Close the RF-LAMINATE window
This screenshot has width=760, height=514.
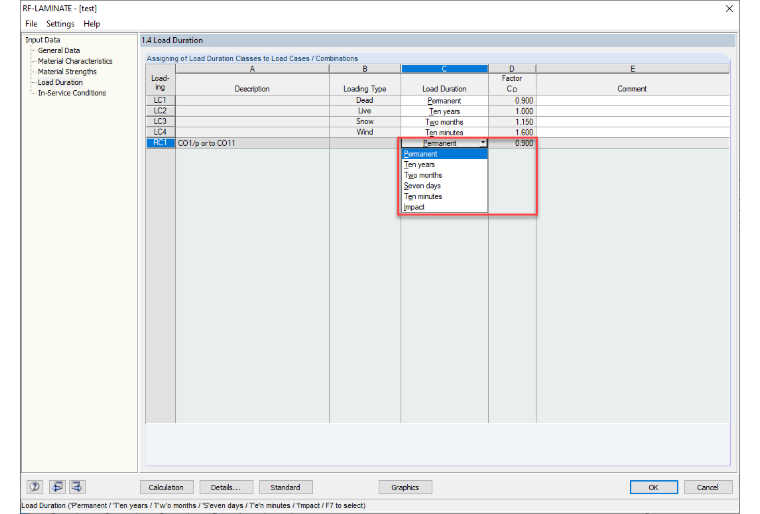[729, 8]
